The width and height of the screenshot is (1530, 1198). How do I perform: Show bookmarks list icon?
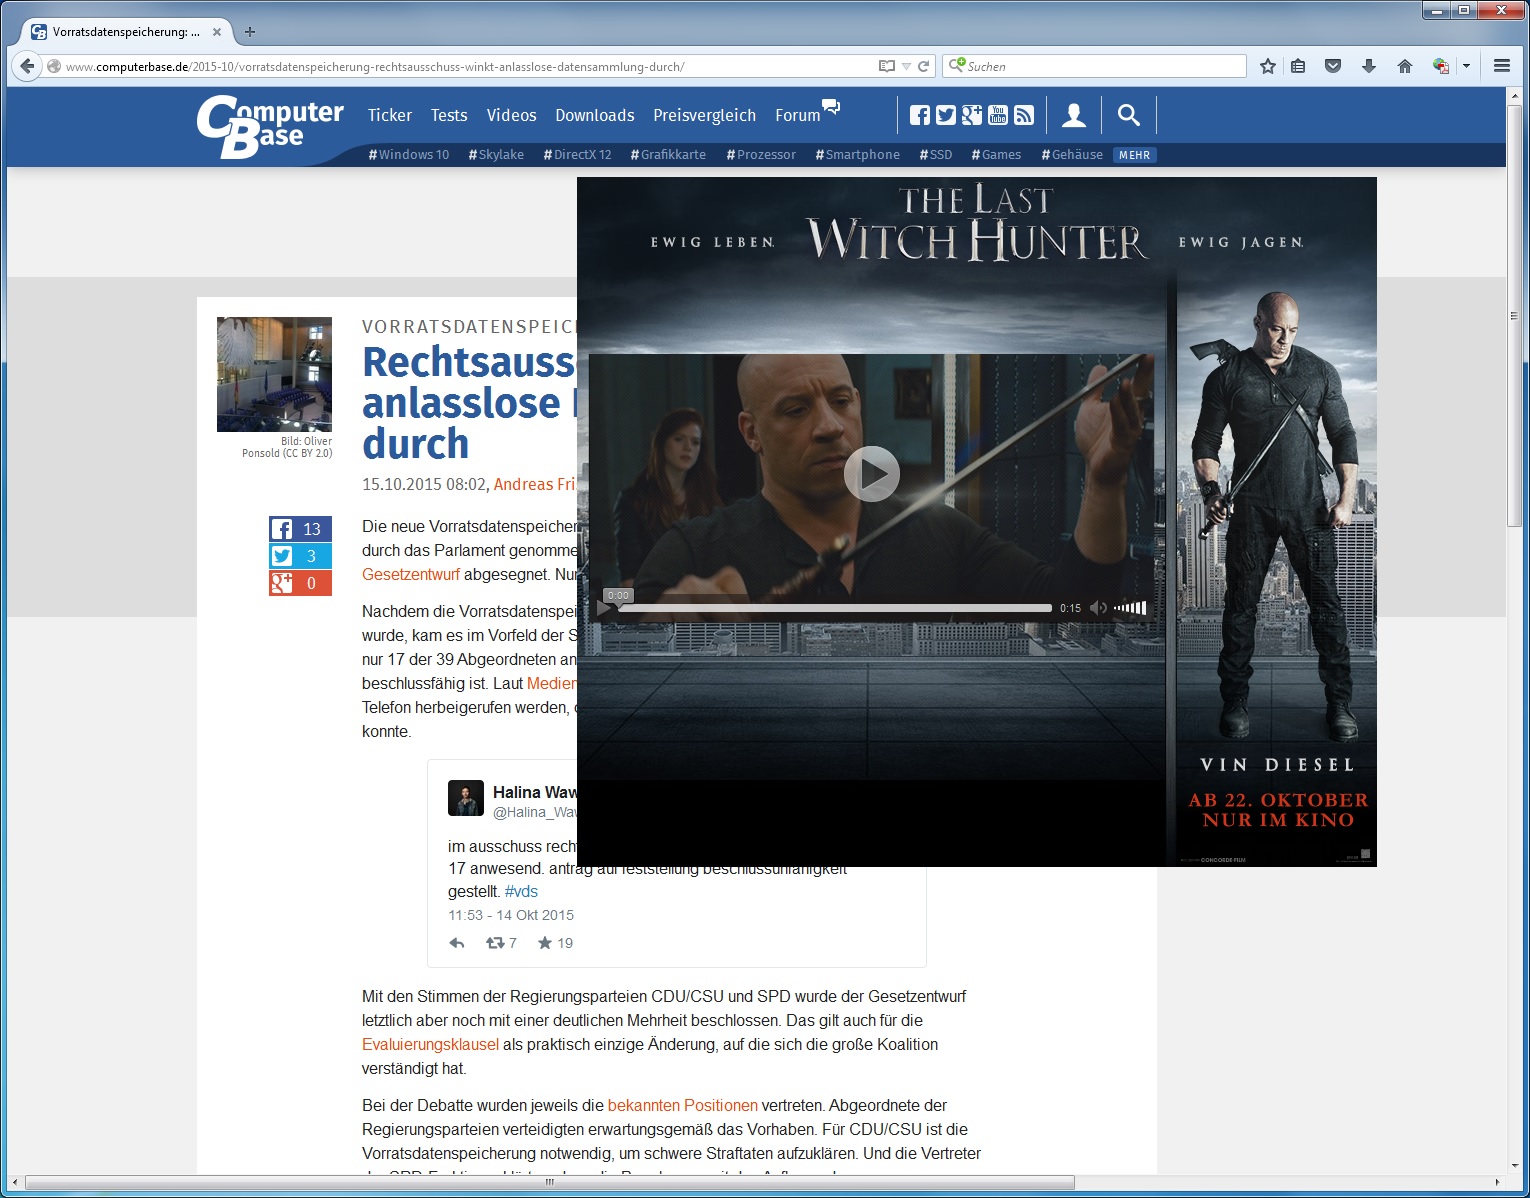1298,66
